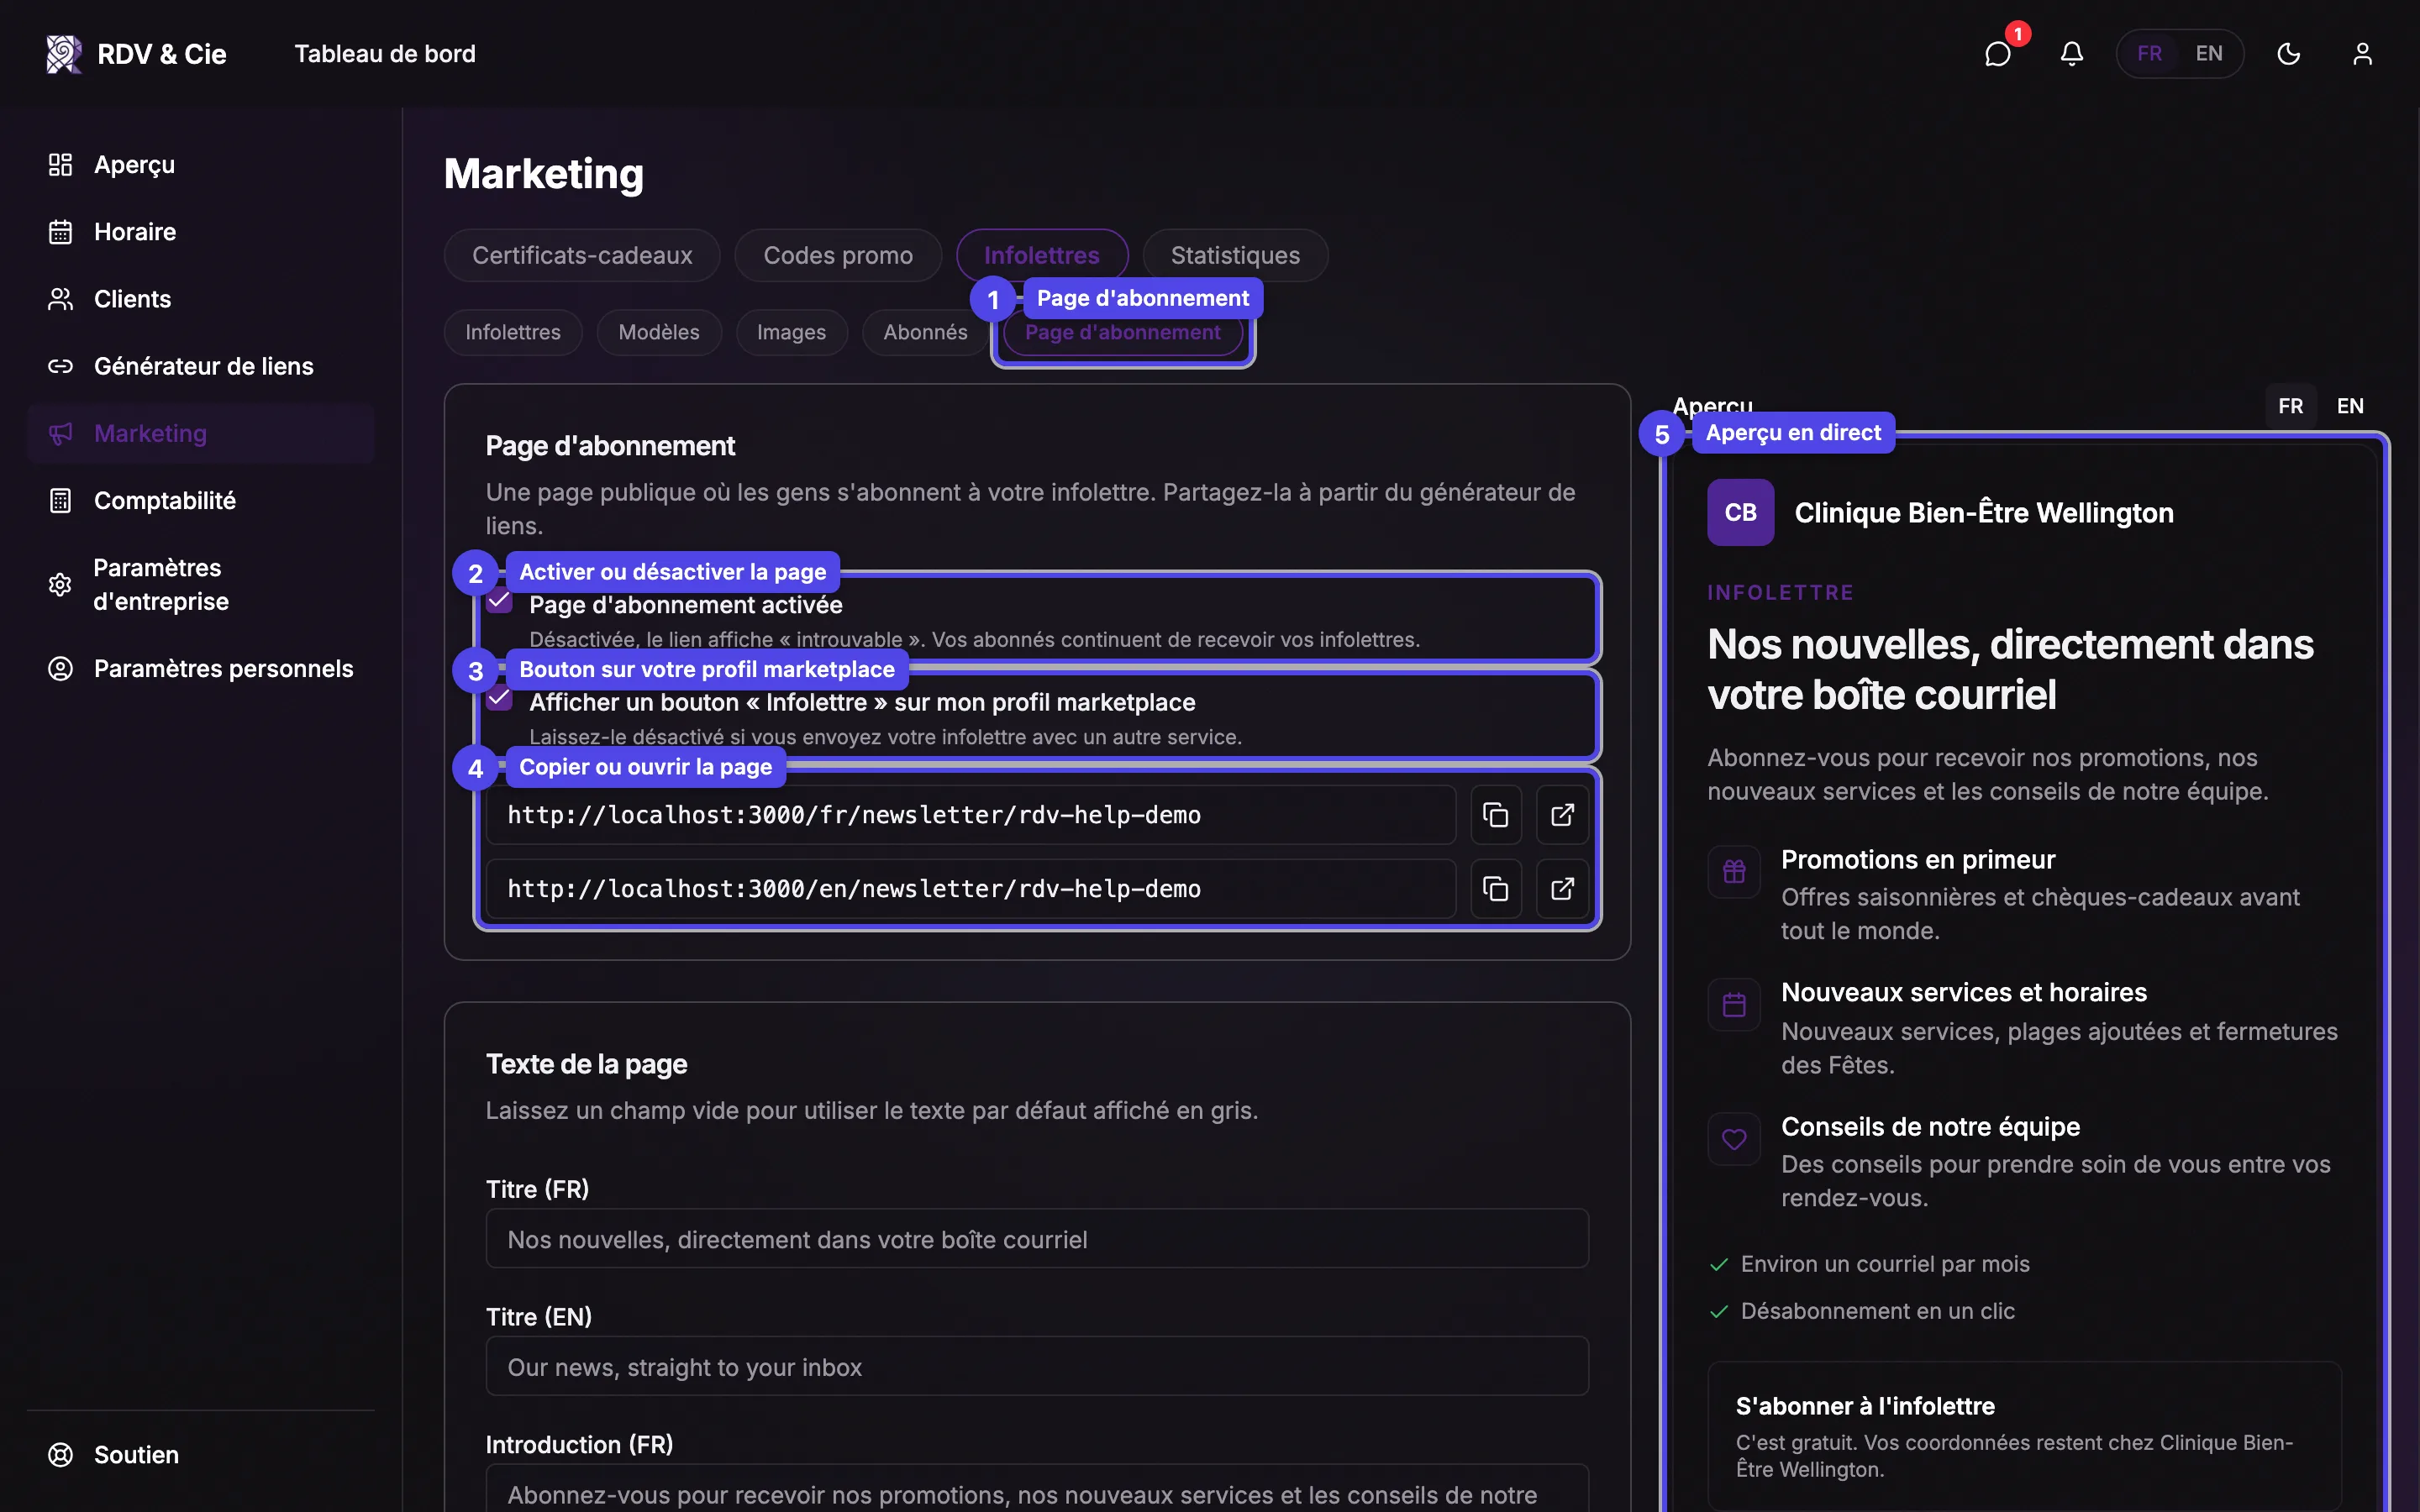This screenshot has height=1512, width=2420.
Task: Click the Soutien lifebuoy icon
Action: point(60,1454)
